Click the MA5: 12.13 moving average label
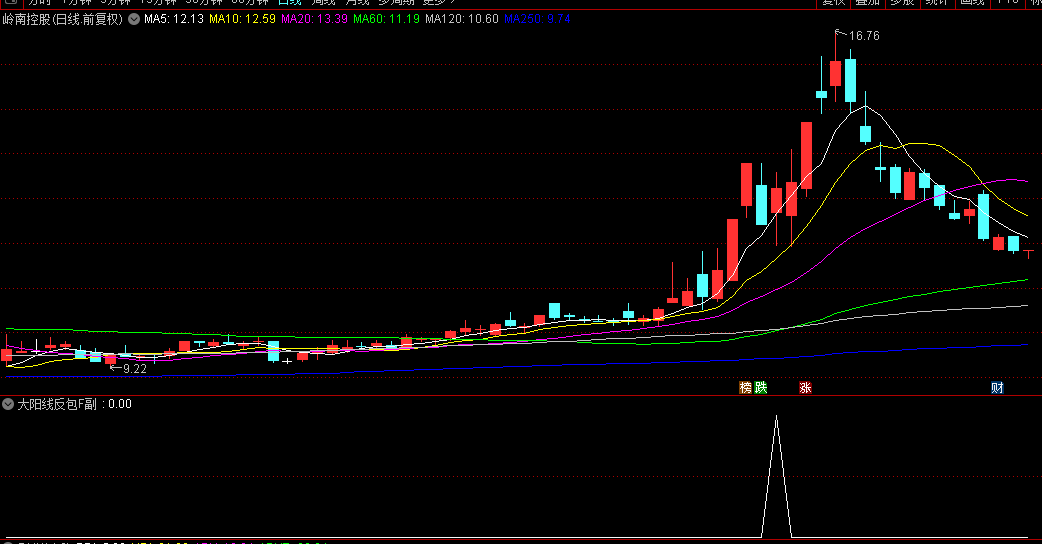 pos(174,19)
